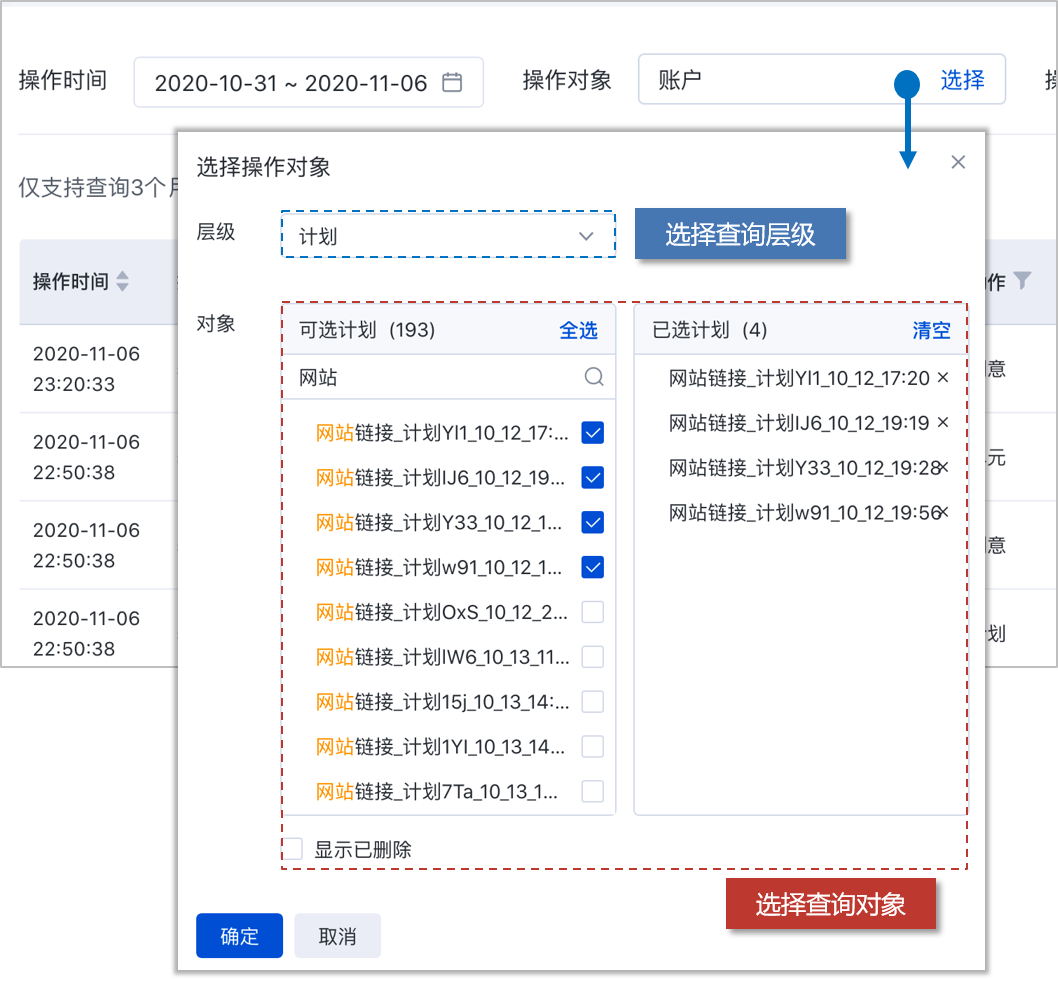Remove 网站链接_计划w91 from selected list
This screenshot has height=981, width=1058.
pyautogui.click(x=942, y=512)
